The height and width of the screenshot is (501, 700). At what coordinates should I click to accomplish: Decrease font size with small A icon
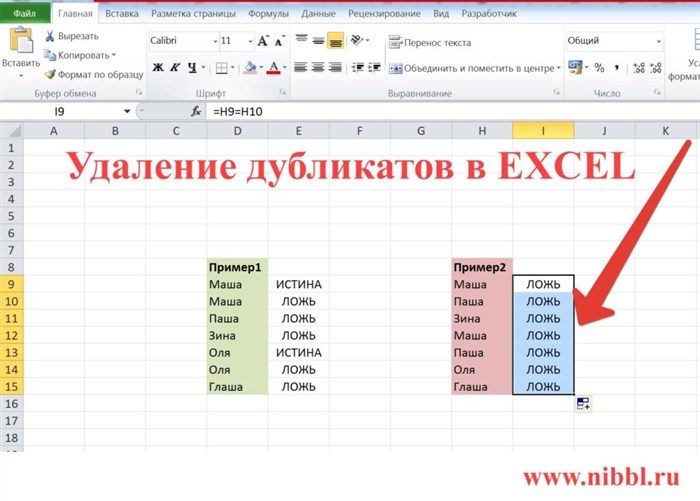279,41
